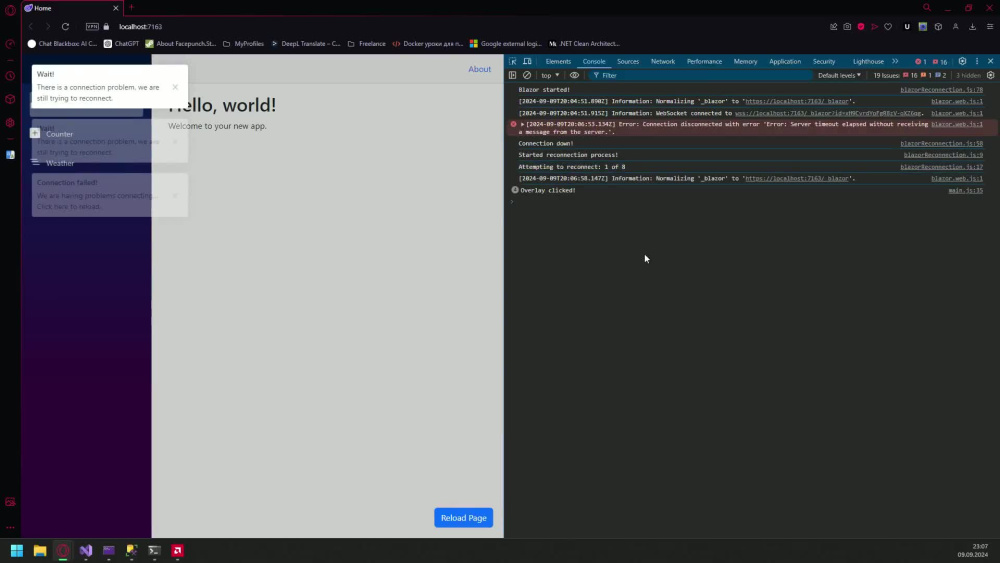Open the Counter navigation item

tap(59, 134)
